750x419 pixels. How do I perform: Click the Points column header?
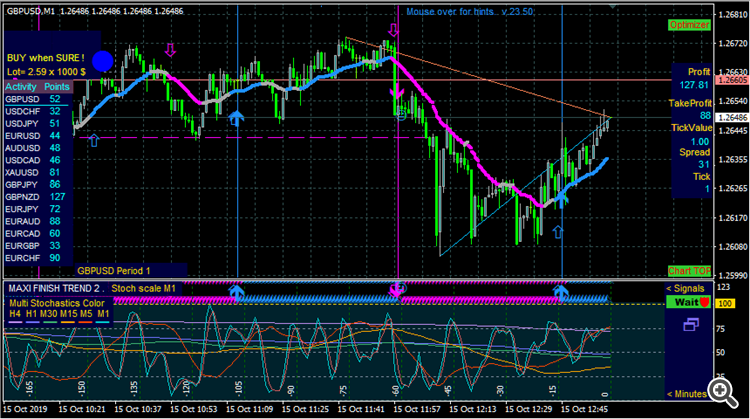[x=57, y=87]
